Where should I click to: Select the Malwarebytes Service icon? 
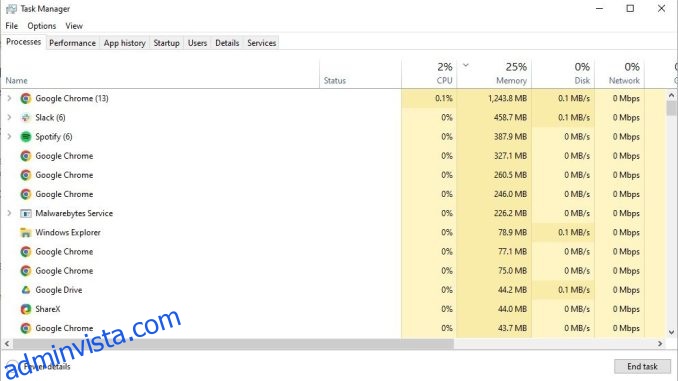coord(26,214)
